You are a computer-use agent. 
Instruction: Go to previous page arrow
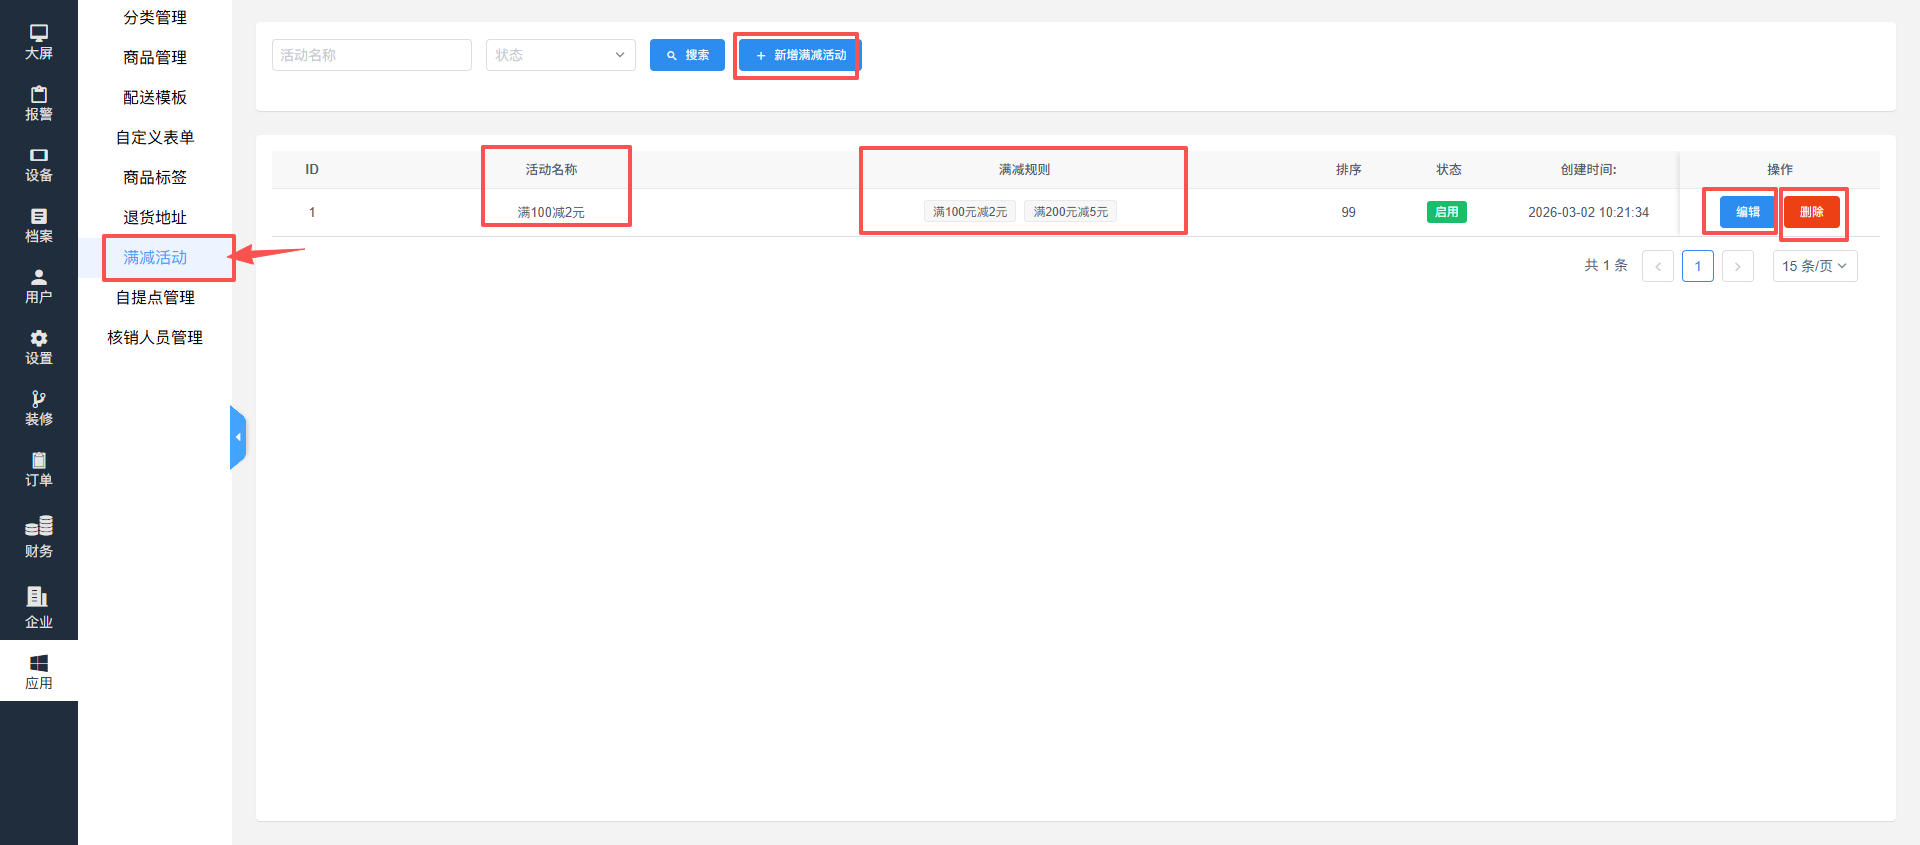click(x=1658, y=266)
